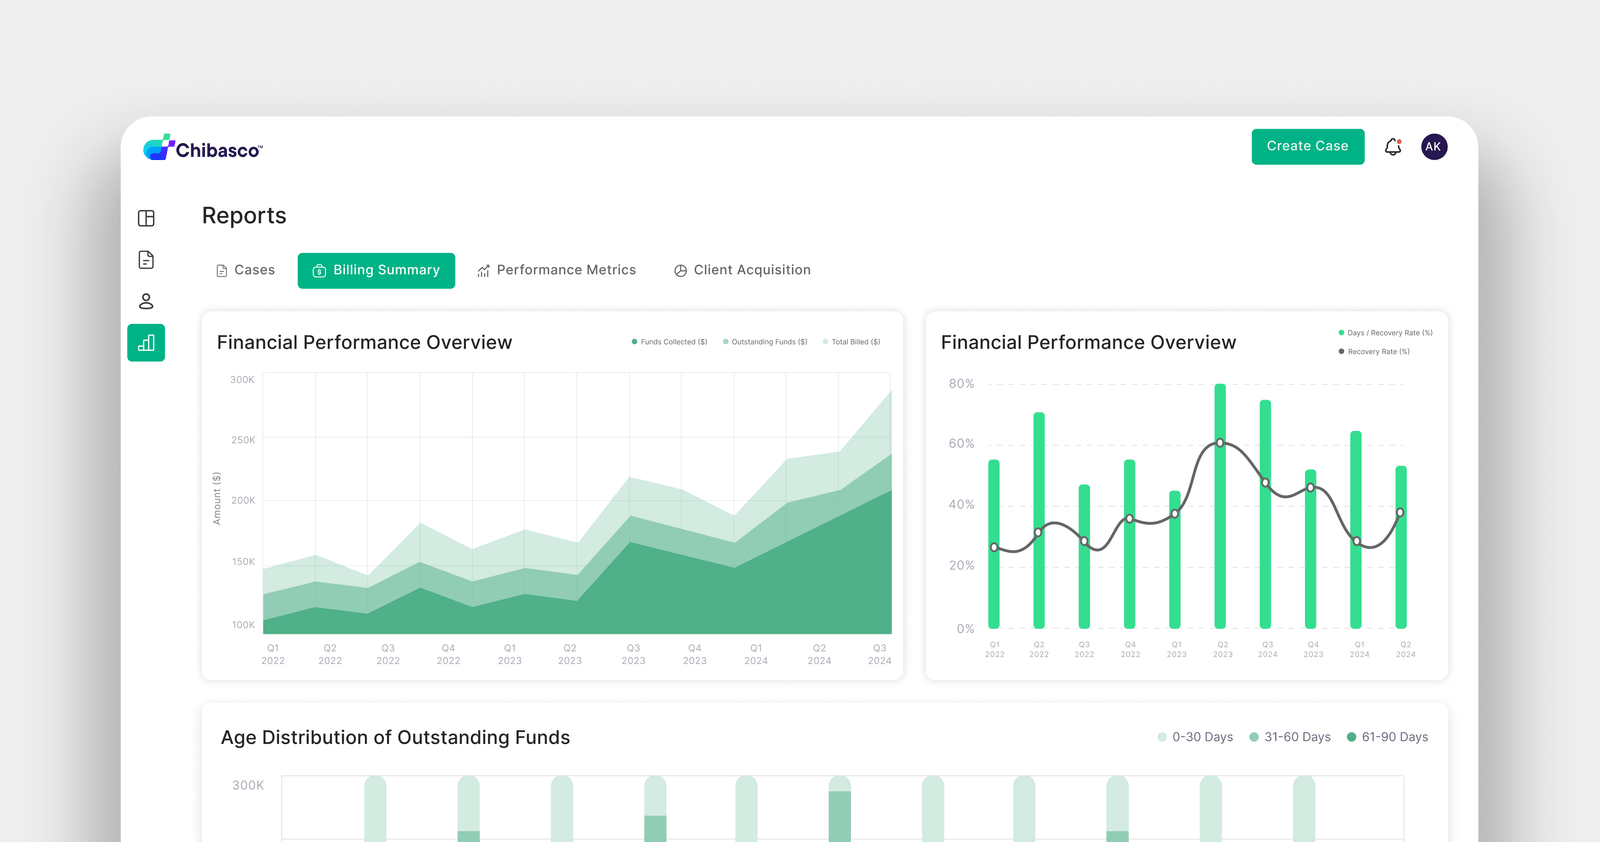Open the dashboard layout sidebar icon
1600x842 pixels.
pyautogui.click(x=146, y=218)
